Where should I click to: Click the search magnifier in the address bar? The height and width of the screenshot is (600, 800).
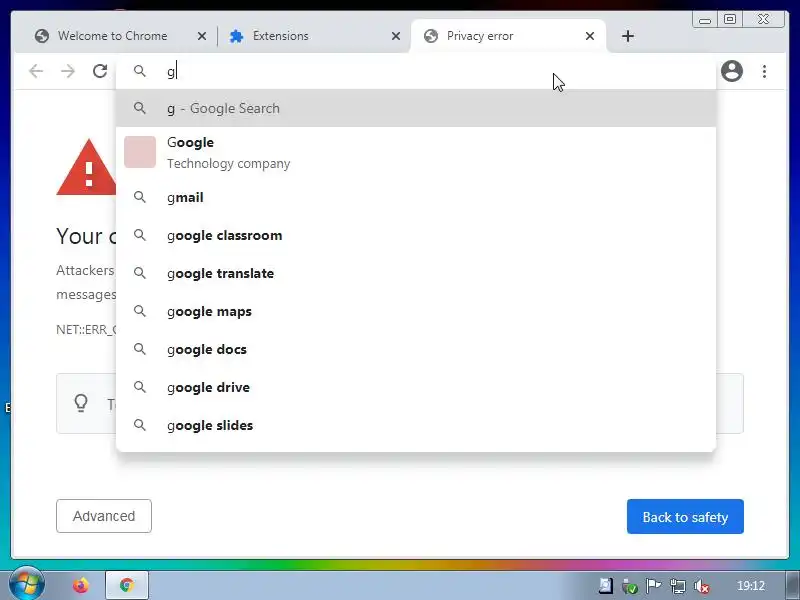click(x=140, y=71)
